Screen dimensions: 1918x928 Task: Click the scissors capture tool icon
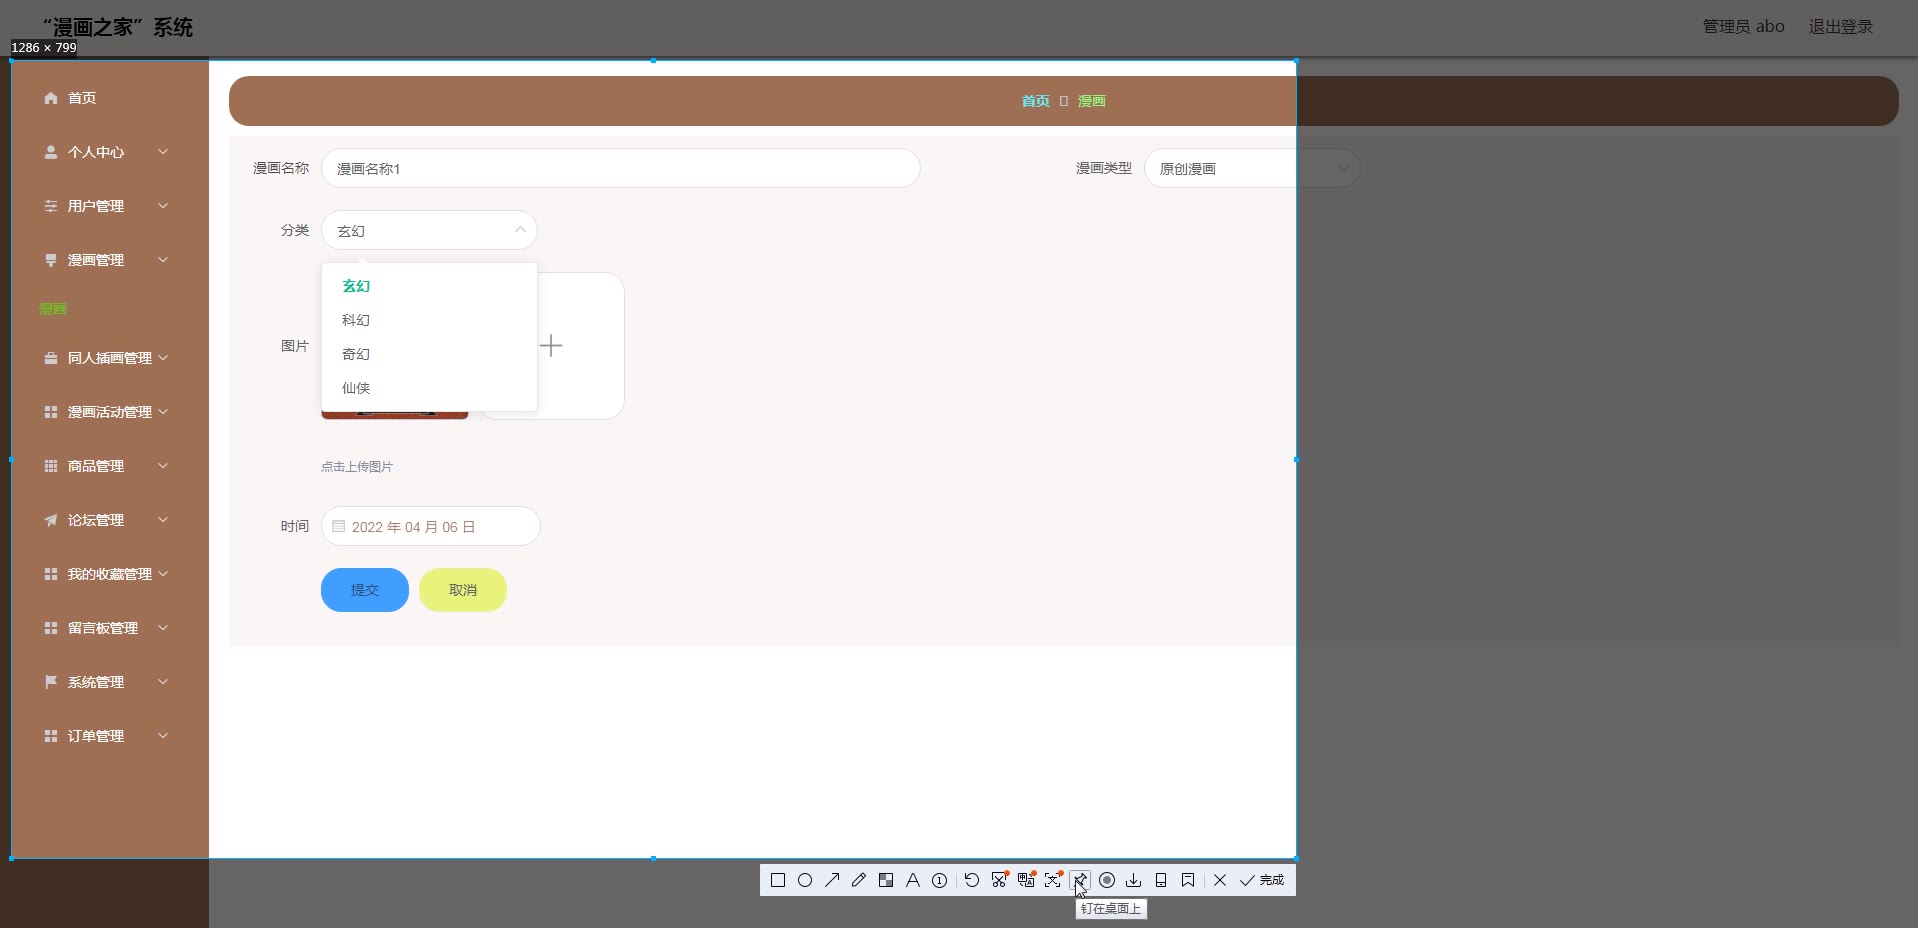click(998, 880)
